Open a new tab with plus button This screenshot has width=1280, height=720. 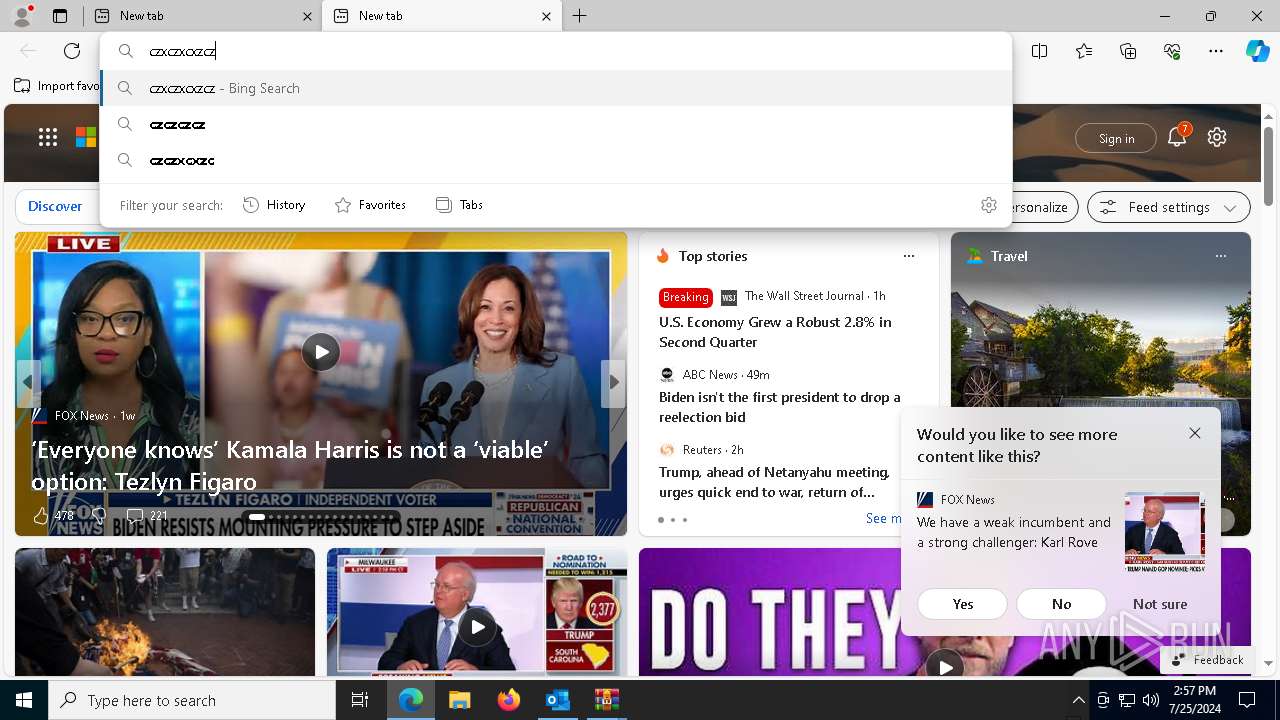[x=580, y=16]
